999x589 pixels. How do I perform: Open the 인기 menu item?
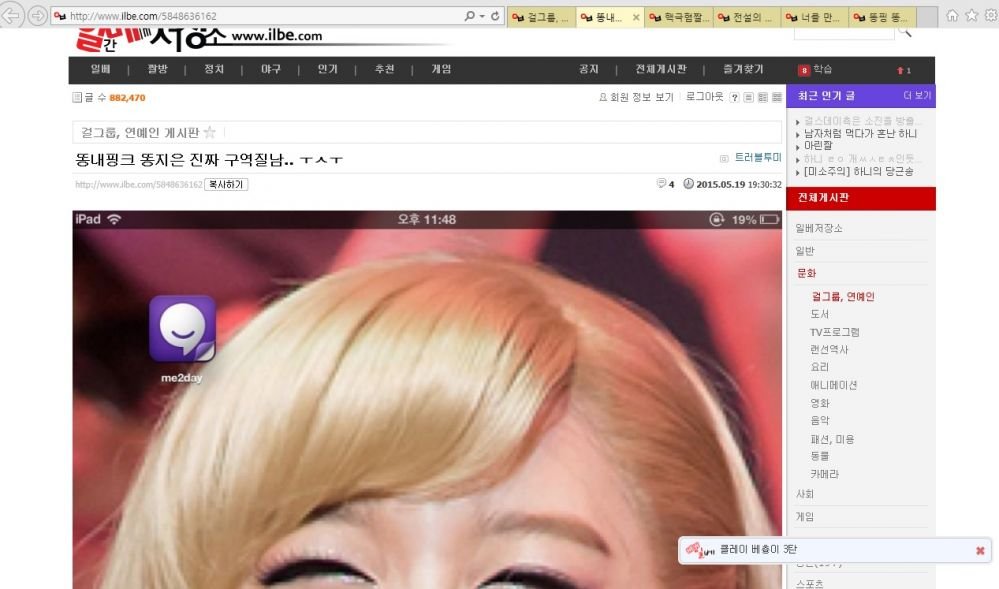[327, 69]
